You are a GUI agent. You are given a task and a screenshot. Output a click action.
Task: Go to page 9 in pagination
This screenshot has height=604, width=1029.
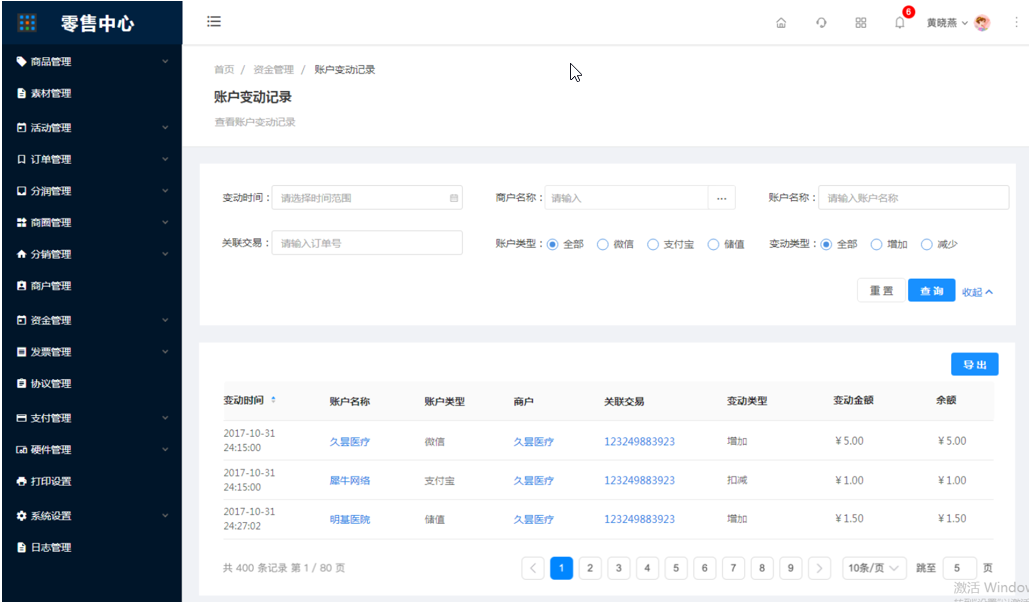pyautogui.click(x=790, y=568)
